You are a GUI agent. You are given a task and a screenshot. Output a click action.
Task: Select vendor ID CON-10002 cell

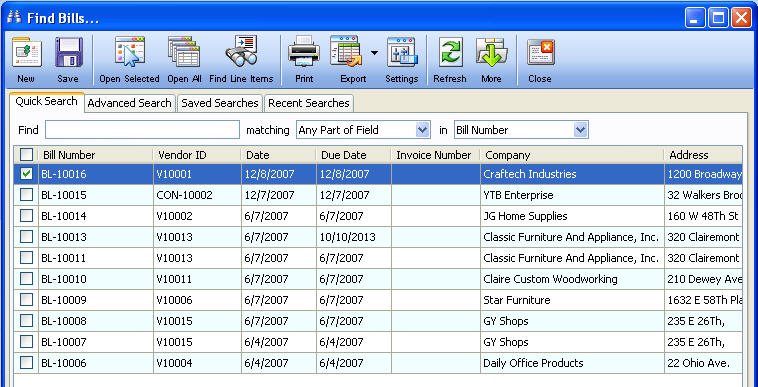pos(197,195)
